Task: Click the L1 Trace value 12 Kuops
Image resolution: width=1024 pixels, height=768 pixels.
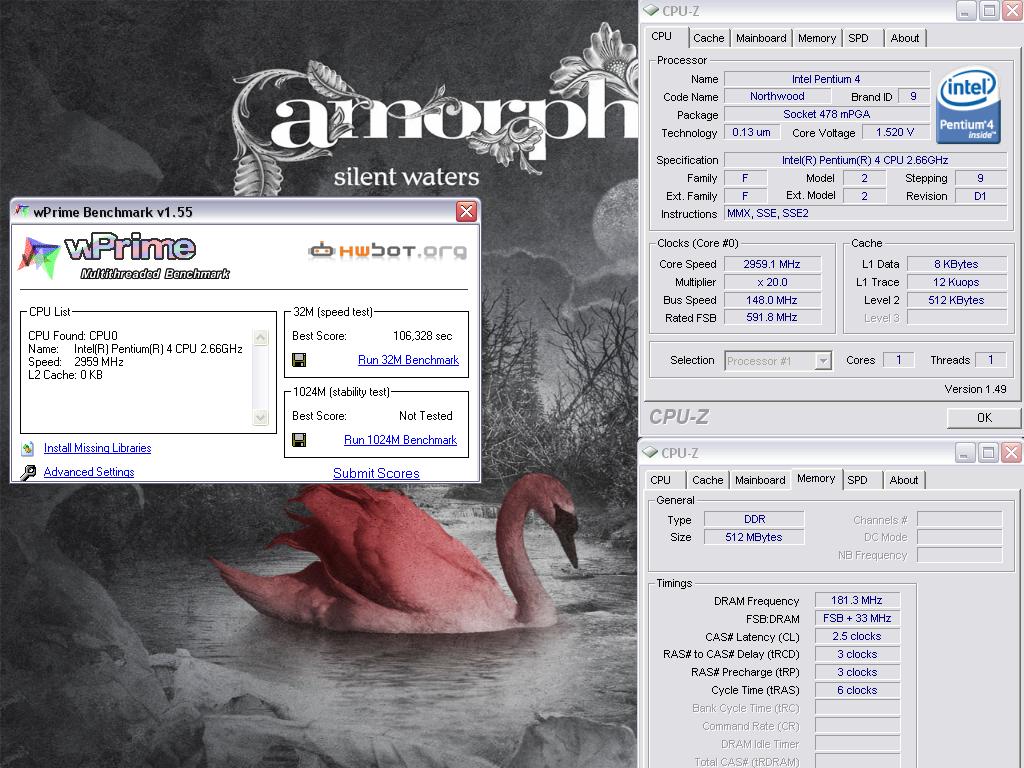Action: click(956, 282)
